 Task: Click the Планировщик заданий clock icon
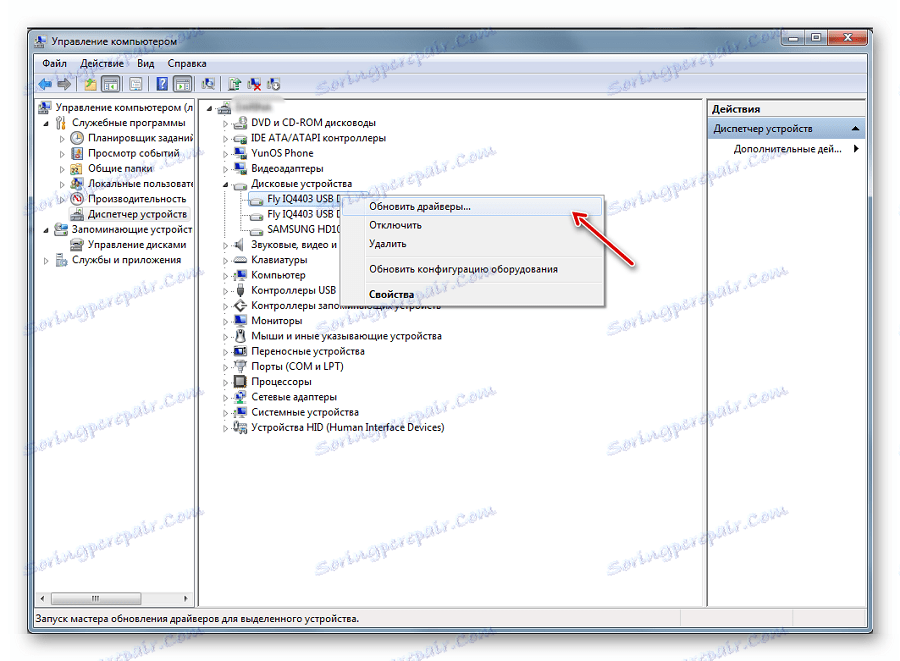coord(77,138)
